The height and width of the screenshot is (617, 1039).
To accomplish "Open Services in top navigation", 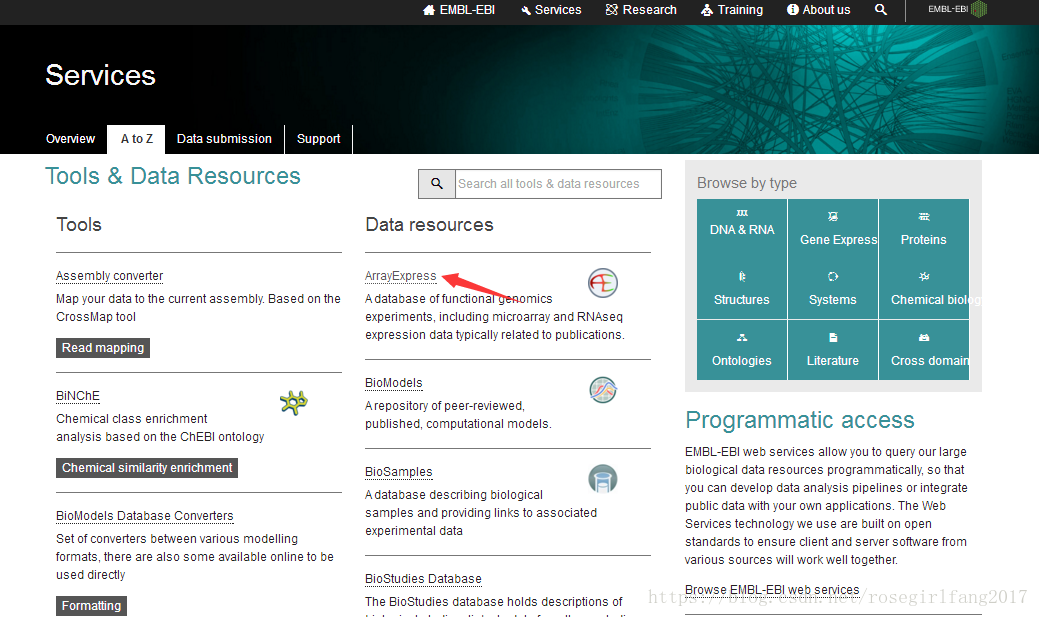I will 551,10.
